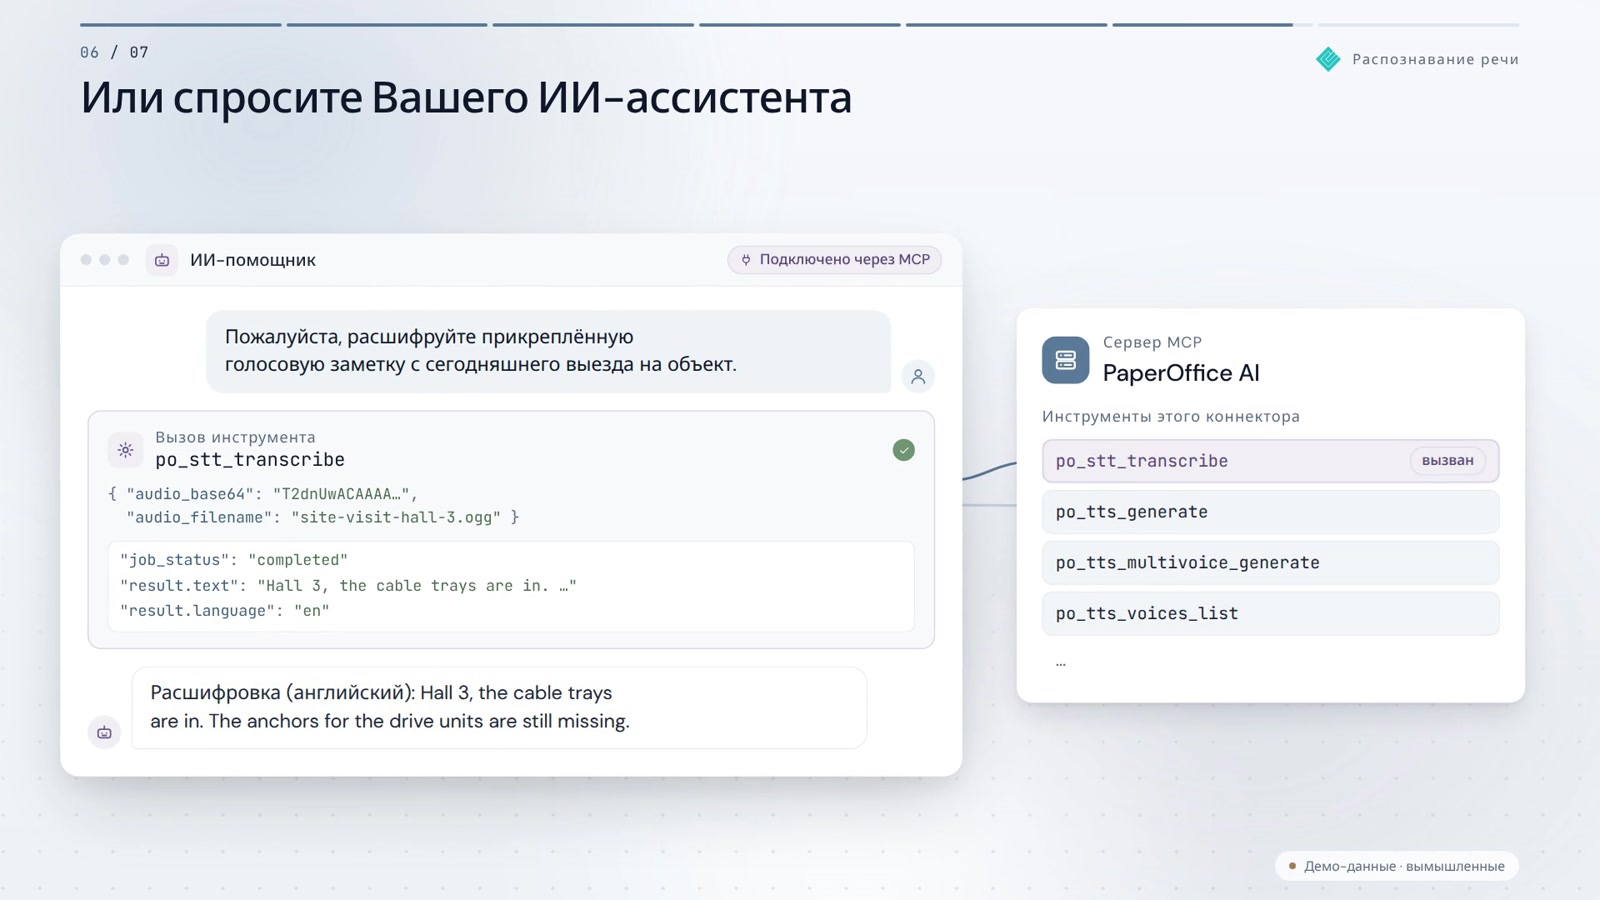Click the PaperOffice AI server icon

[x=1065, y=360]
